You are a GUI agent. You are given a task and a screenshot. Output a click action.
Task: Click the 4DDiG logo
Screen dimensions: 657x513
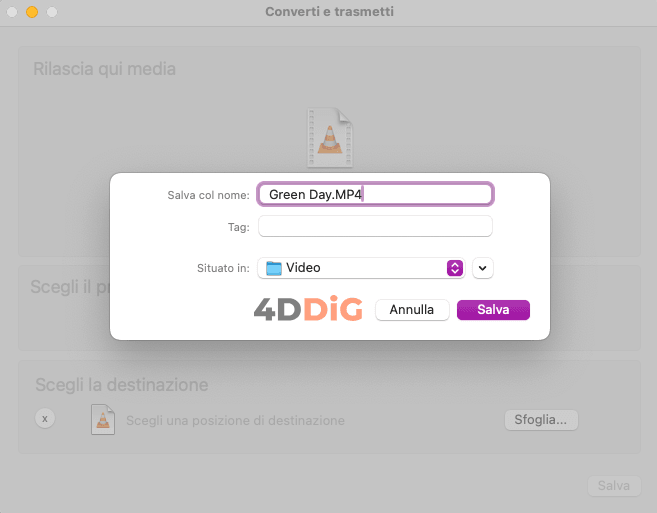tap(308, 309)
